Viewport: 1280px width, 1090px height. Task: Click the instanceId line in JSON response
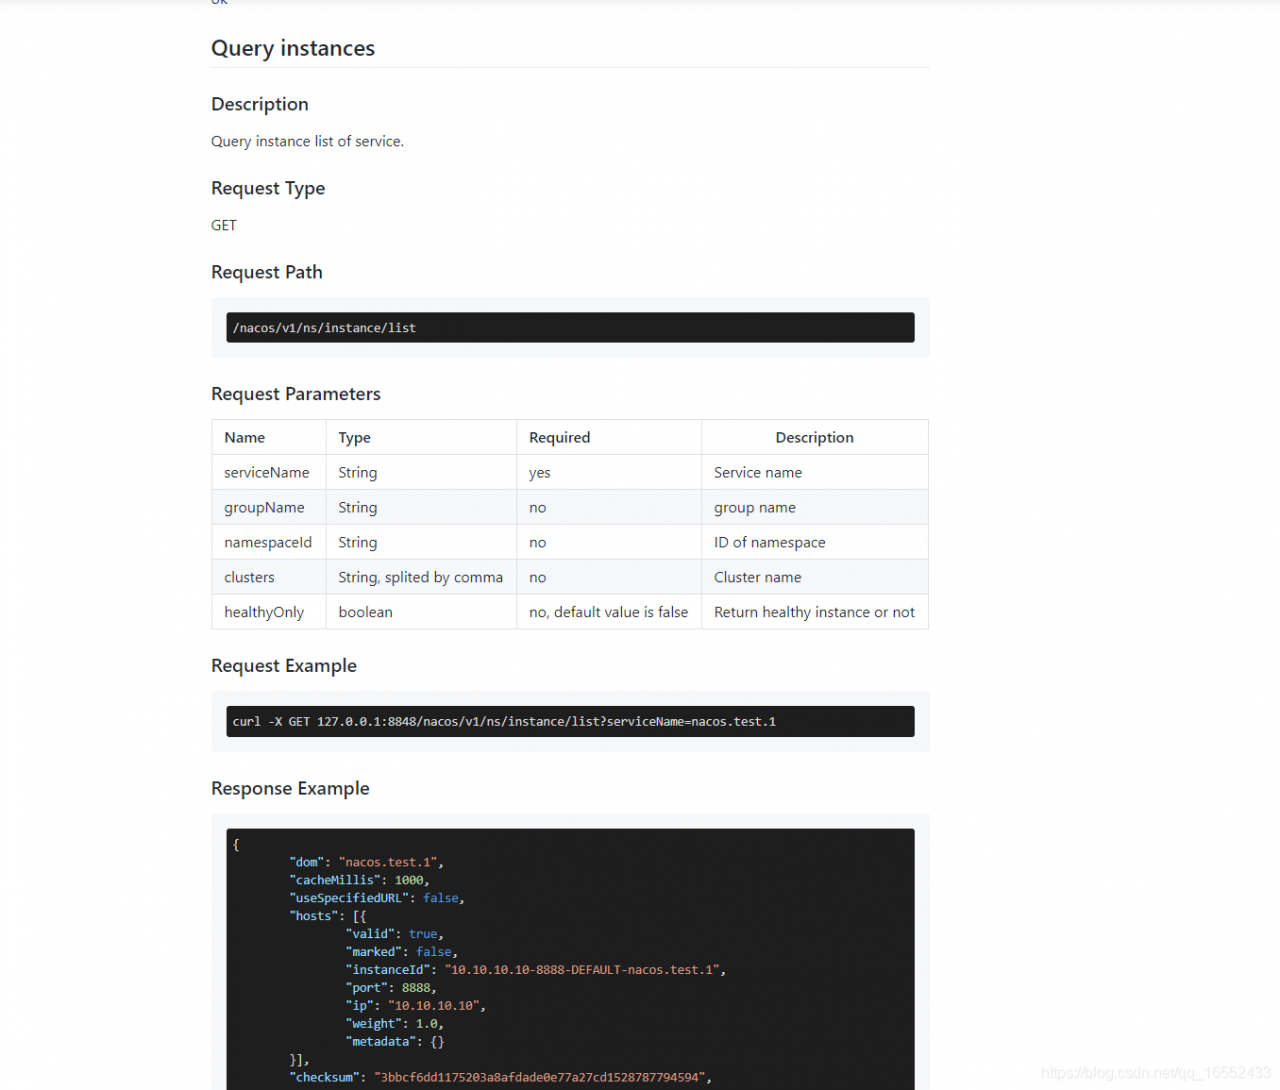[x=535, y=970]
